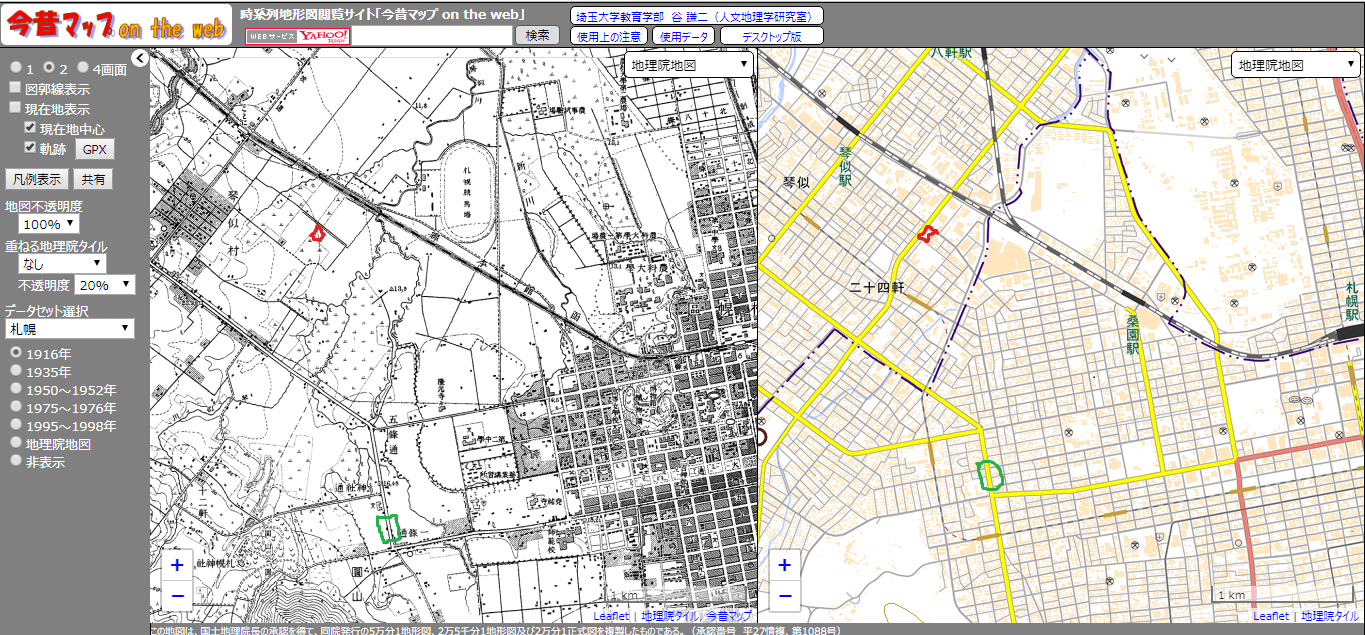Open the テスクトップ版 tab

[x=771, y=36]
